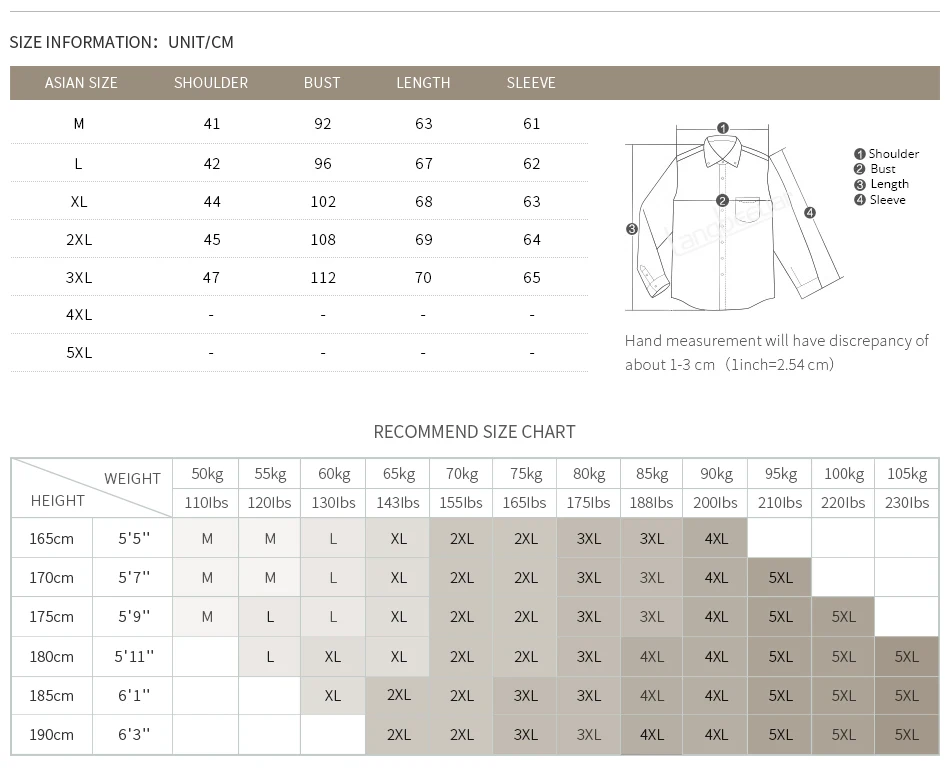Click the 5XL cell for 180cm at 105kg
Image resolution: width=950 pixels, height=770 pixels.
(x=906, y=656)
